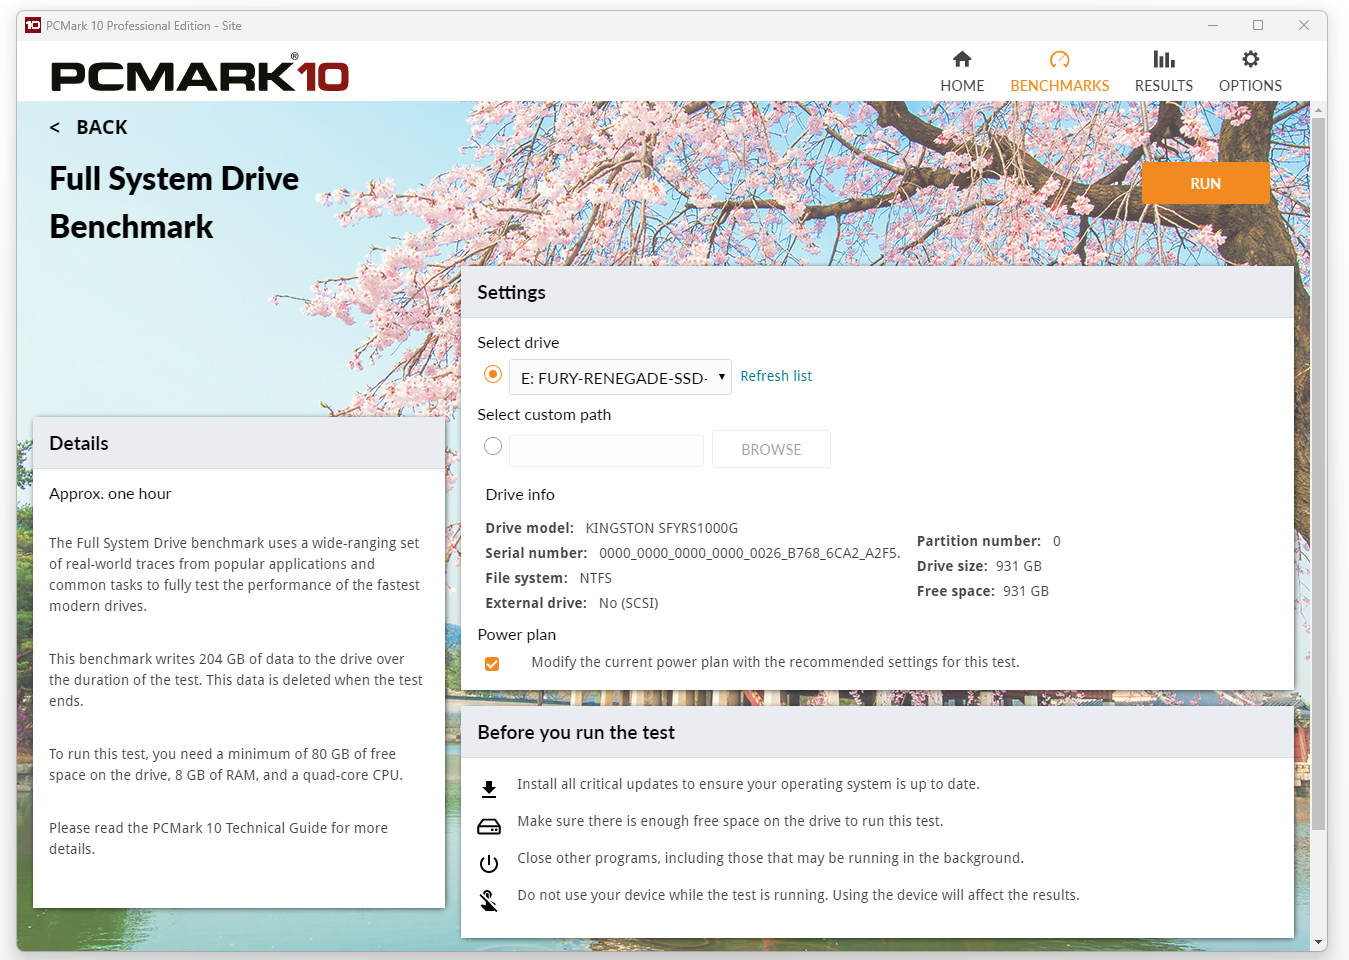The width and height of the screenshot is (1349, 960).
Task: Click the drive free space icon
Action: pos(489,827)
